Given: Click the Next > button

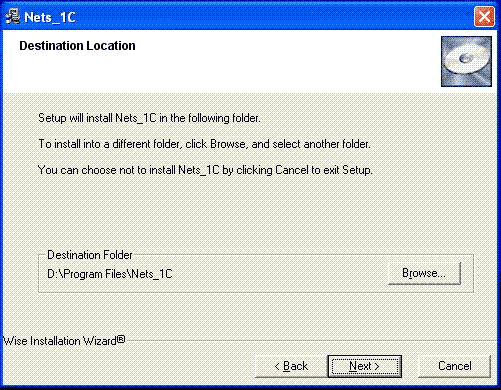Looking at the screenshot, I should tap(365, 366).
